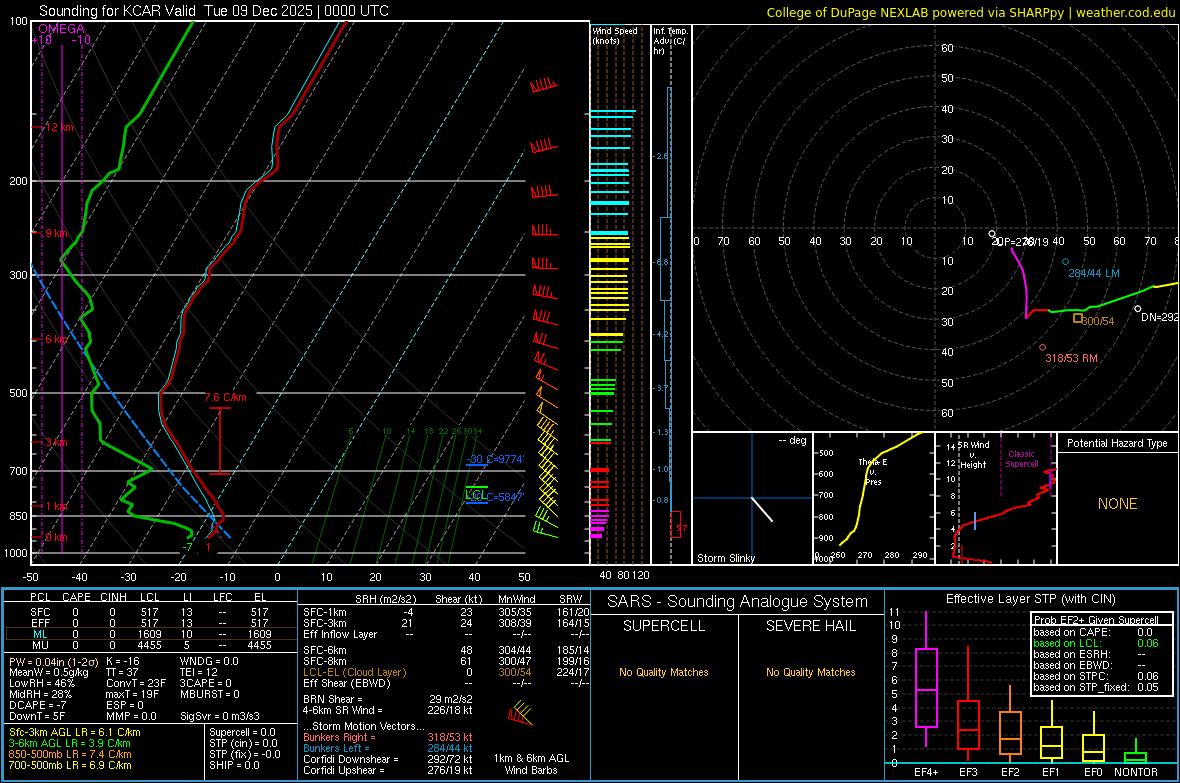Click the NONTOR axis label

pos(1136,772)
